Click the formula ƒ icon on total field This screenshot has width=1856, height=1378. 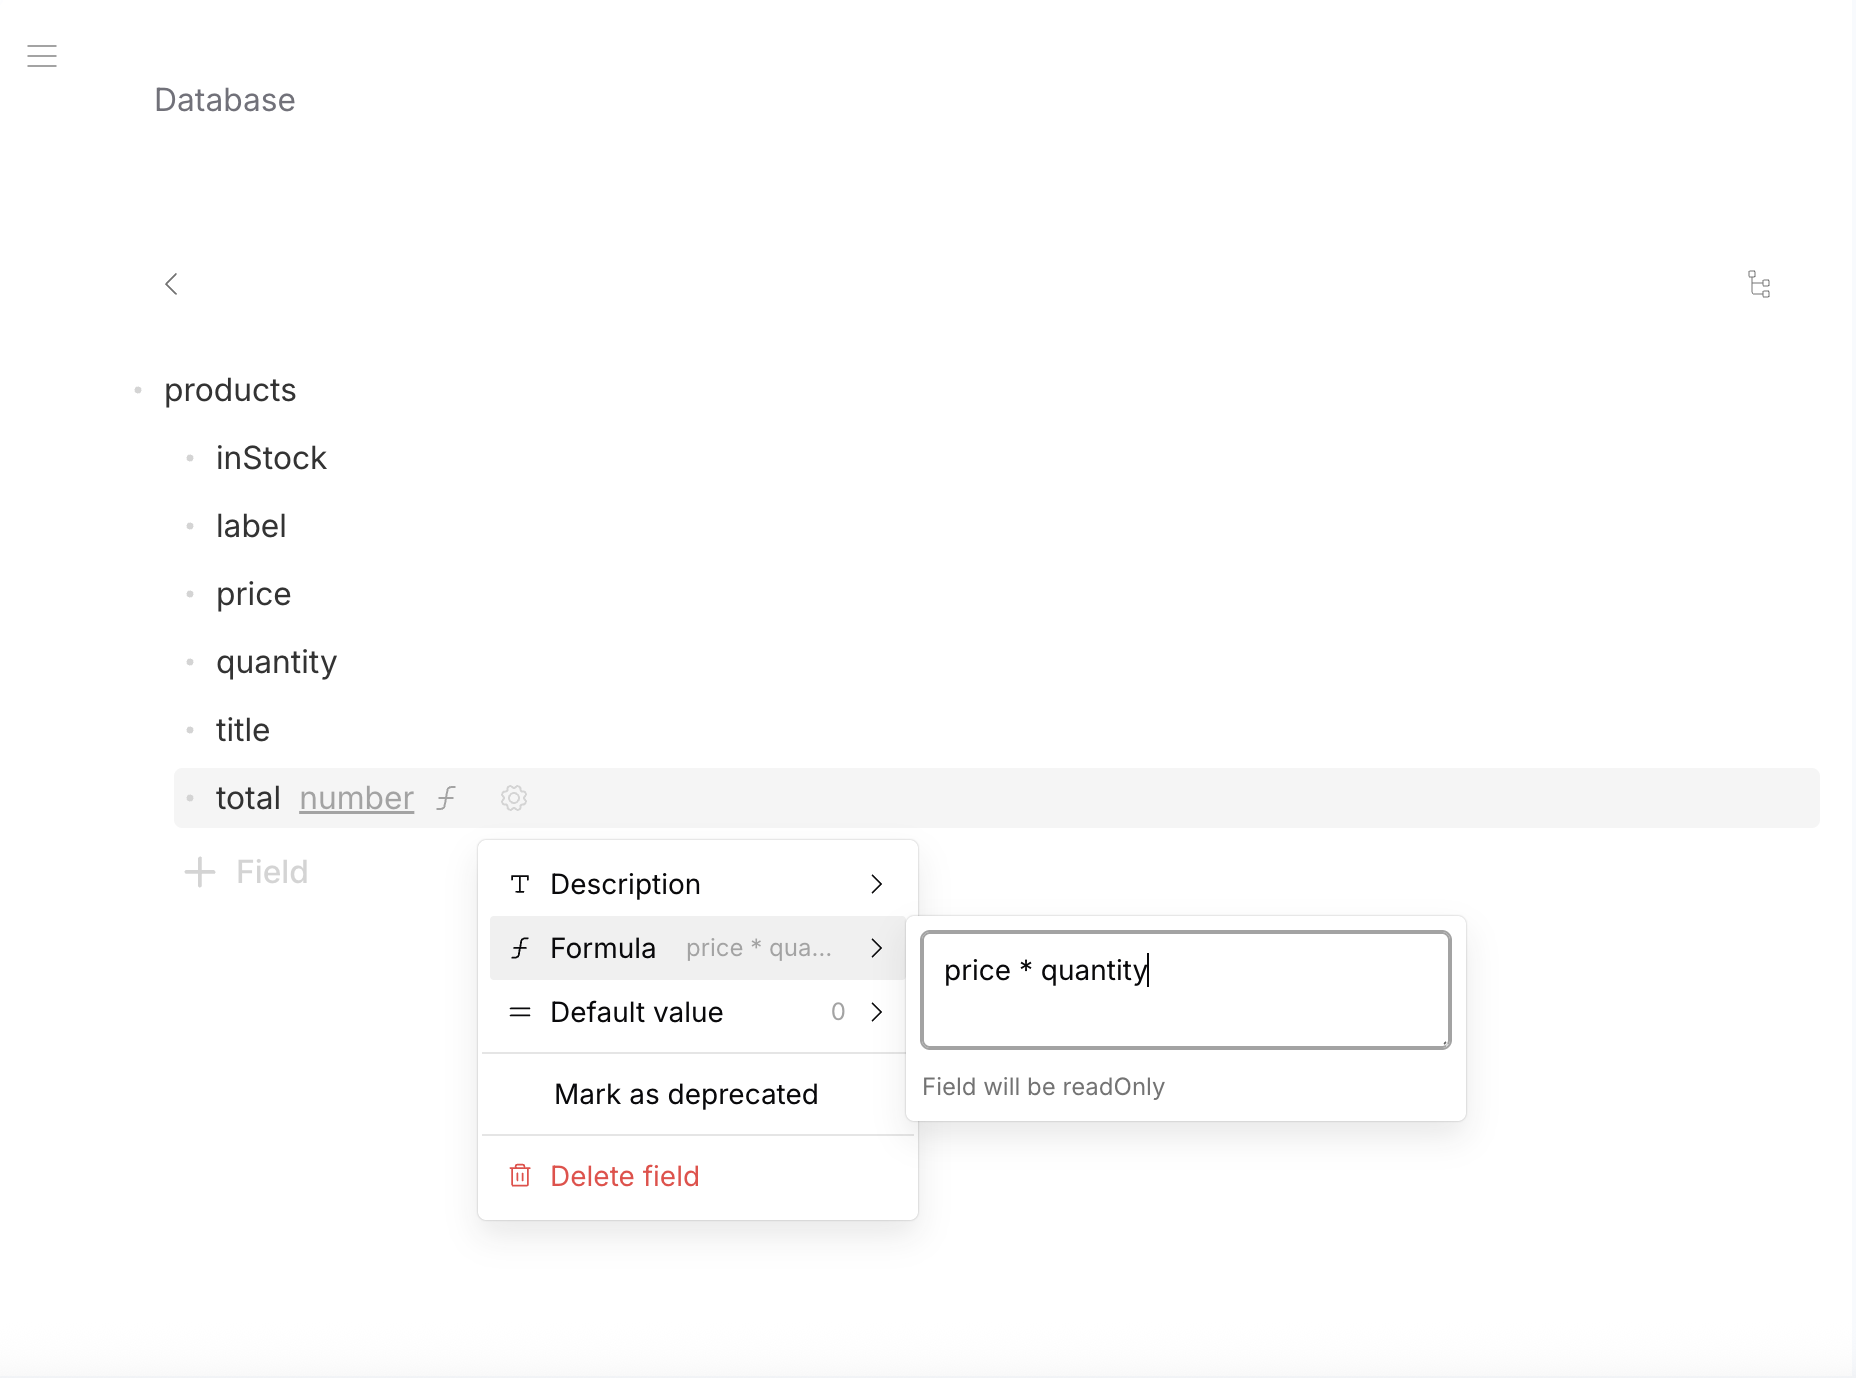coord(446,798)
